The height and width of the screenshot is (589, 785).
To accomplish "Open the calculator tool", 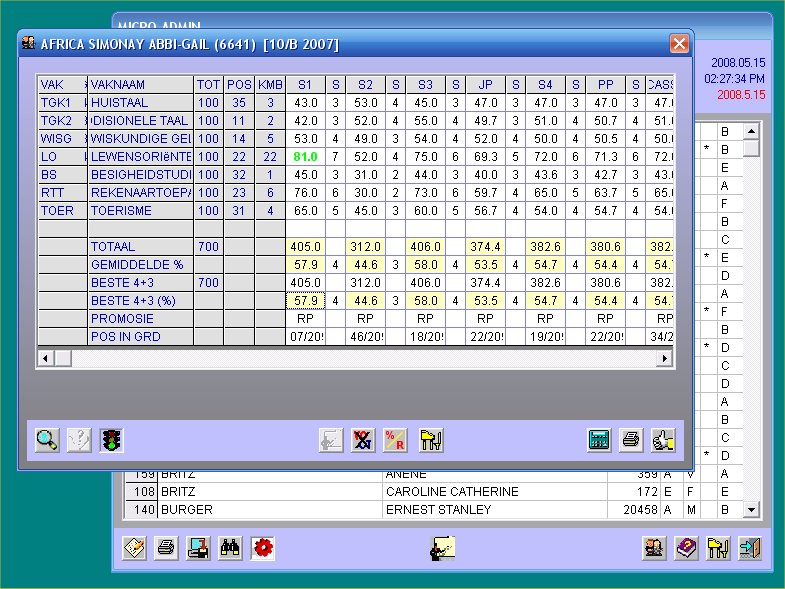I will [x=600, y=440].
